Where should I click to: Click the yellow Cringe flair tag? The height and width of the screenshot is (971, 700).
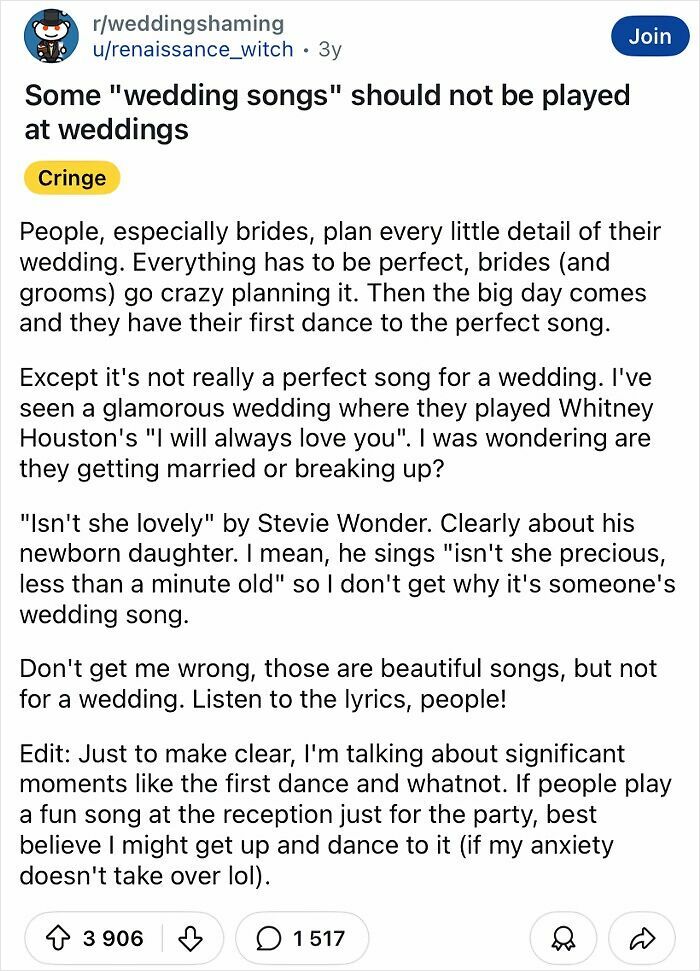[70, 178]
